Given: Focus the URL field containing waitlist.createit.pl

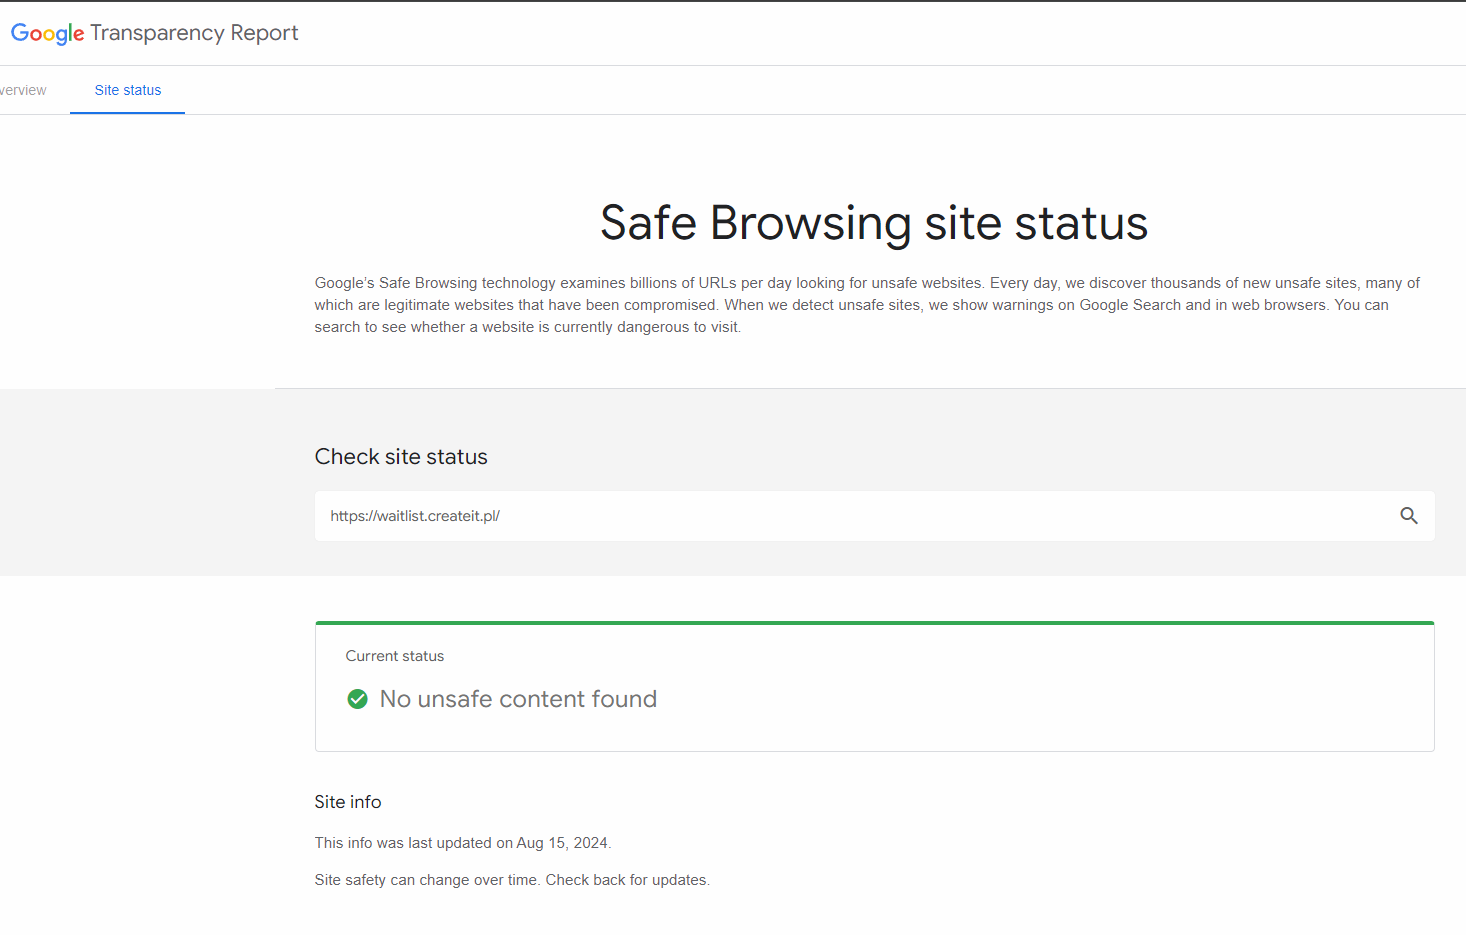Looking at the screenshot, I should point(415,516).
